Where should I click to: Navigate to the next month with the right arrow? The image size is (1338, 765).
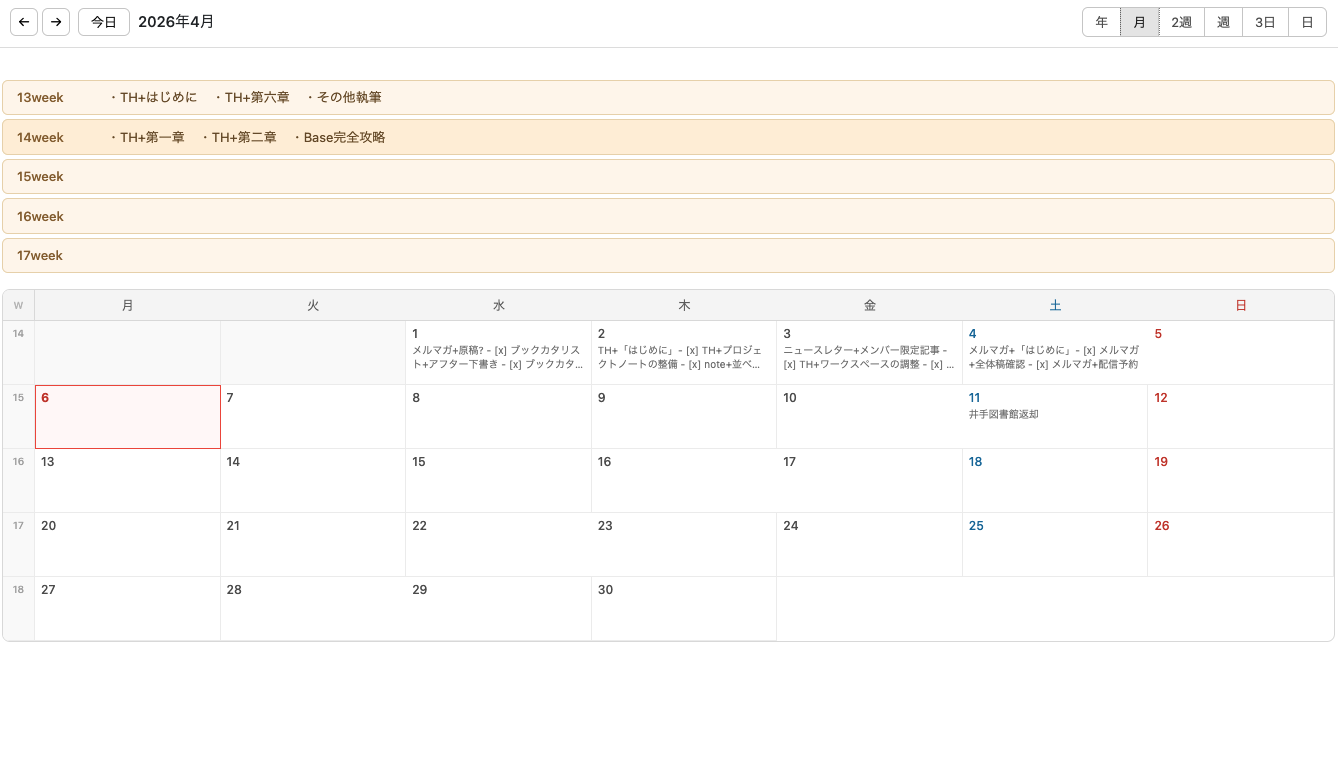point(55,21)
